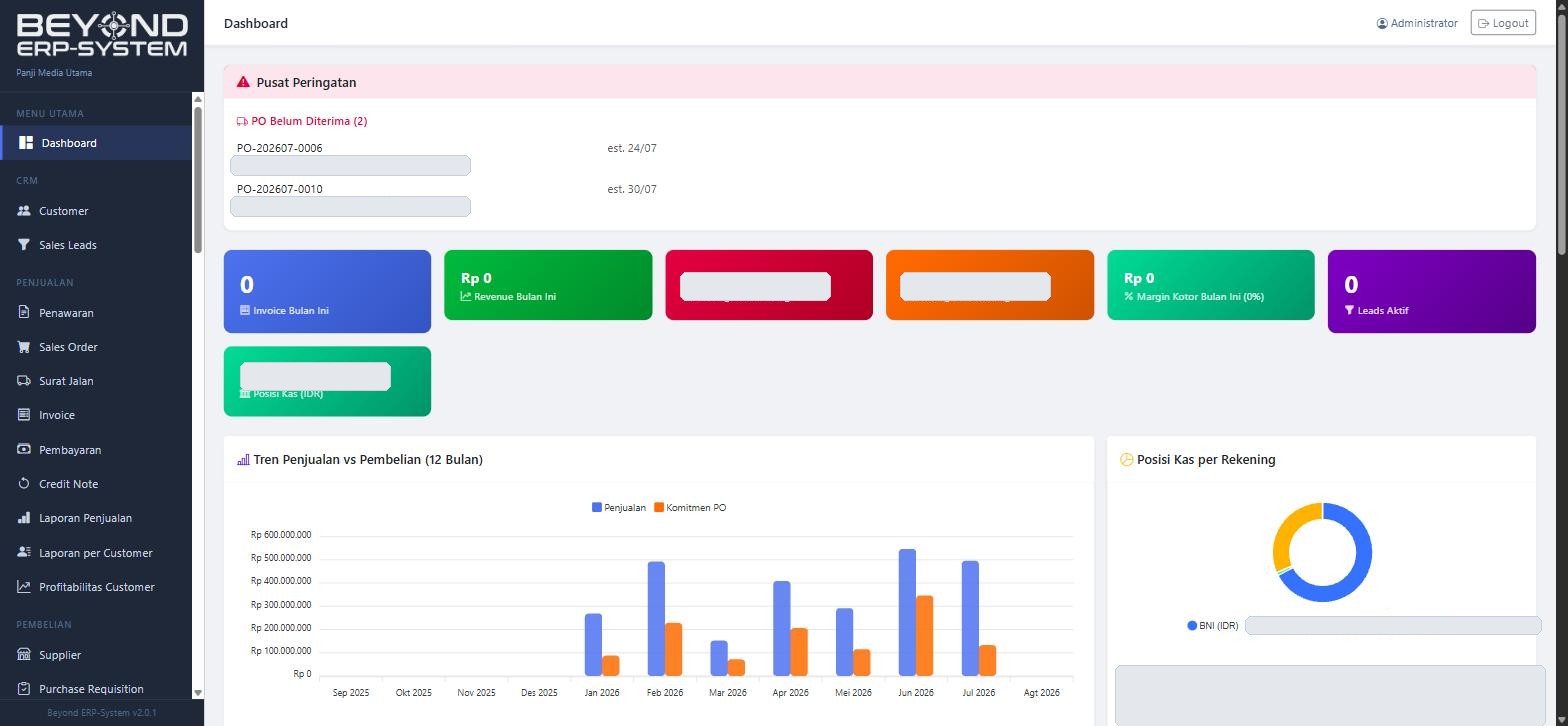Open purchase order PO-202607-0010
This screenshot has height=726, width=1568.
280,189
